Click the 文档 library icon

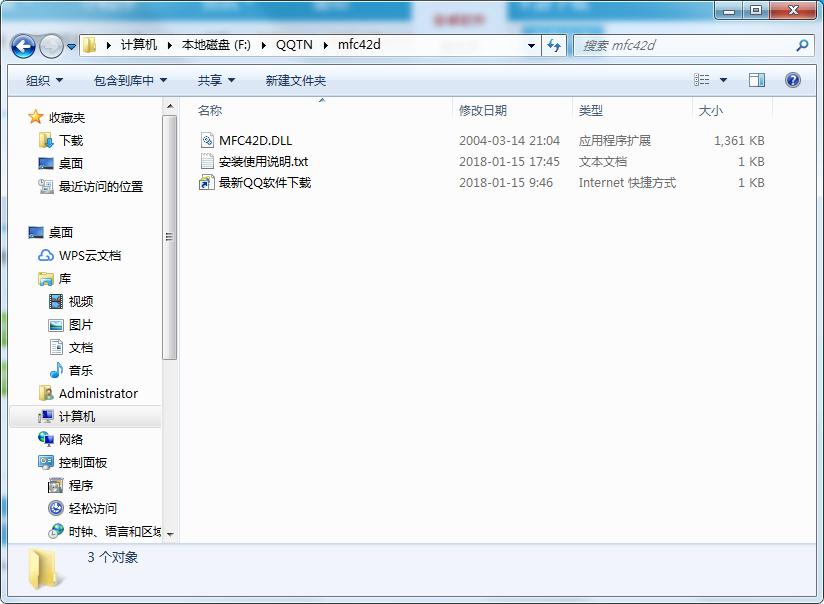click(56, 347)
